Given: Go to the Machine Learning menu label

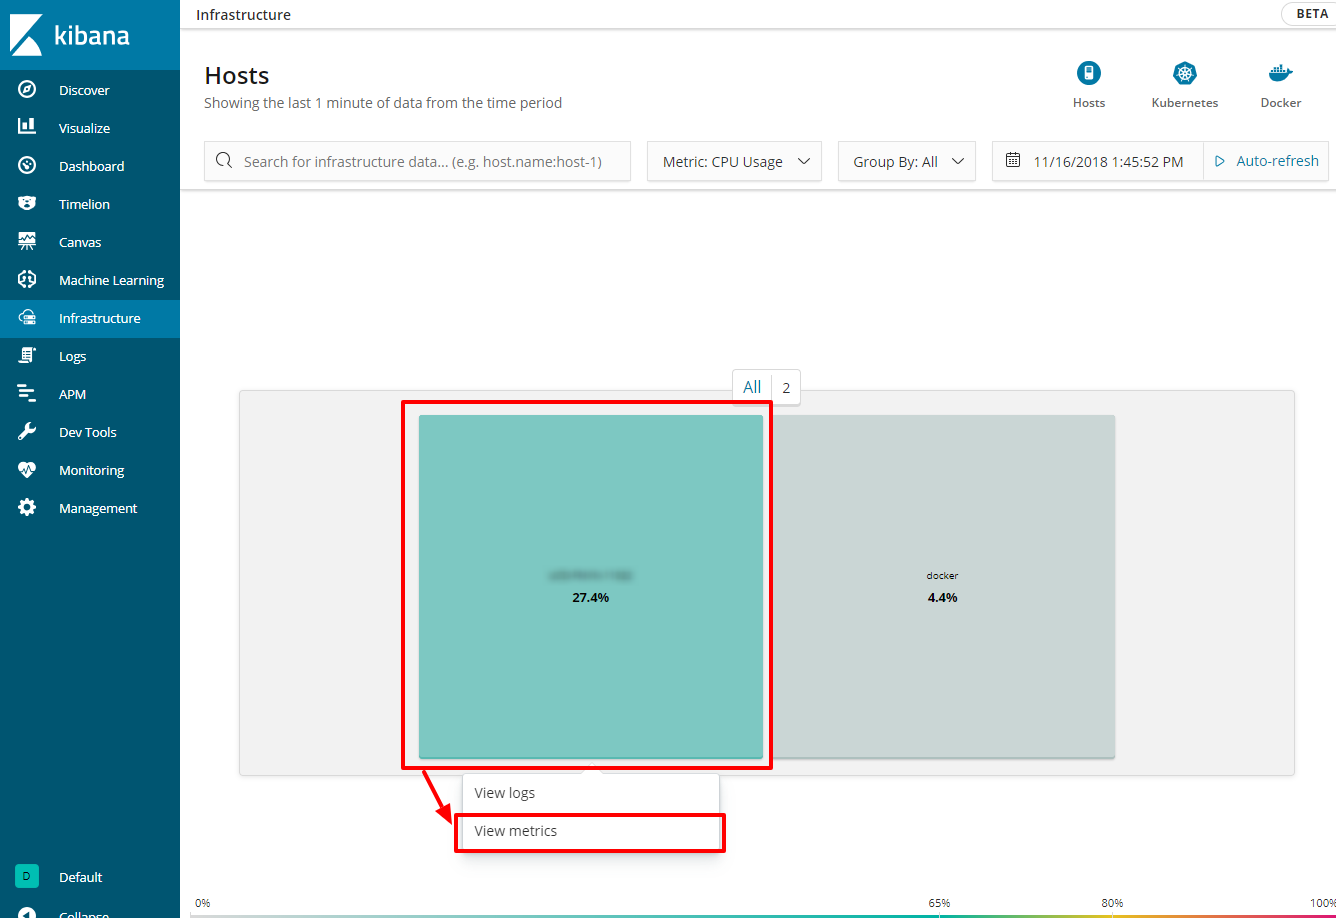Looking at the screenshot, I should [112, 280].
